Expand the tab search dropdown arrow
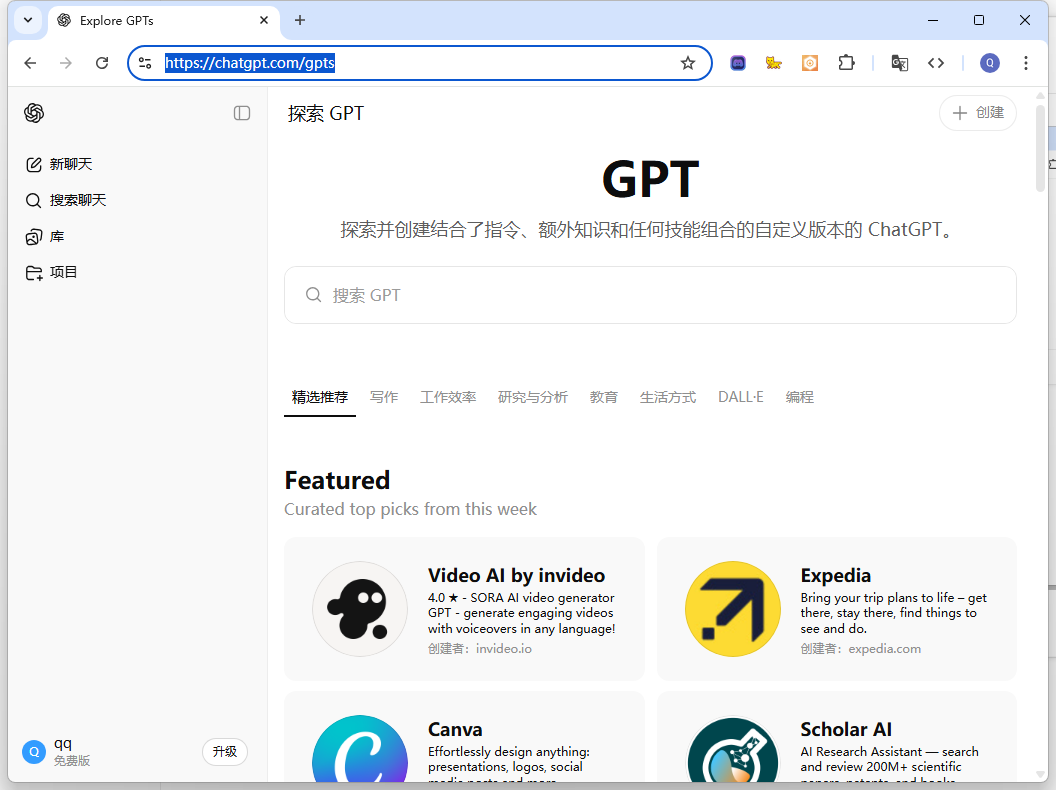The image size is (1056, 790). (x=28, y=20)
